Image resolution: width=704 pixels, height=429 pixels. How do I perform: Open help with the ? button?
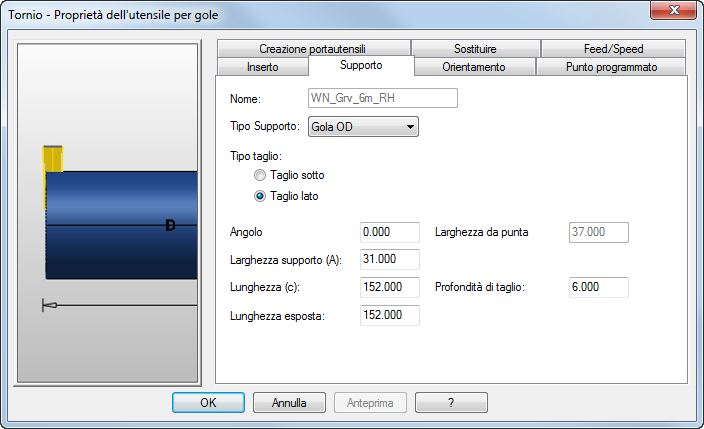[451, 402]
